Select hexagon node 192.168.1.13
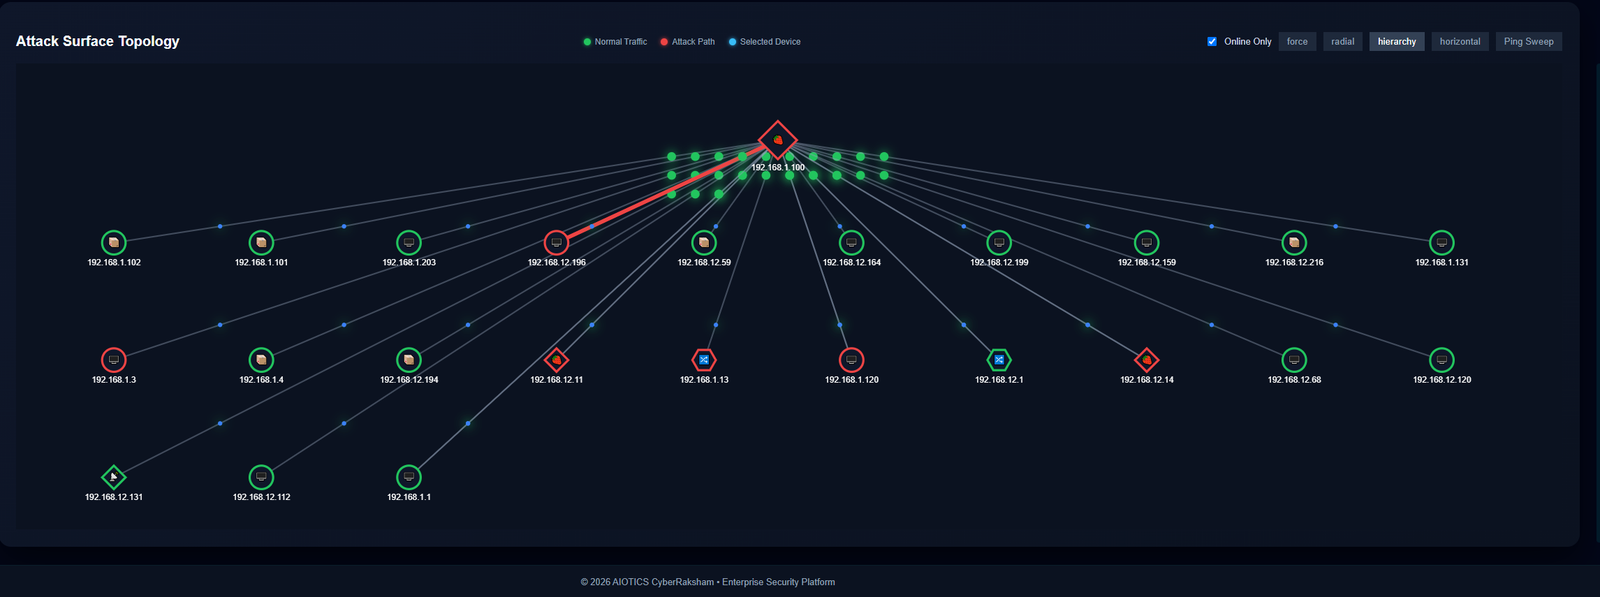Image resolution: width=1600 pixels, height=597 pixels. [704, 359]
